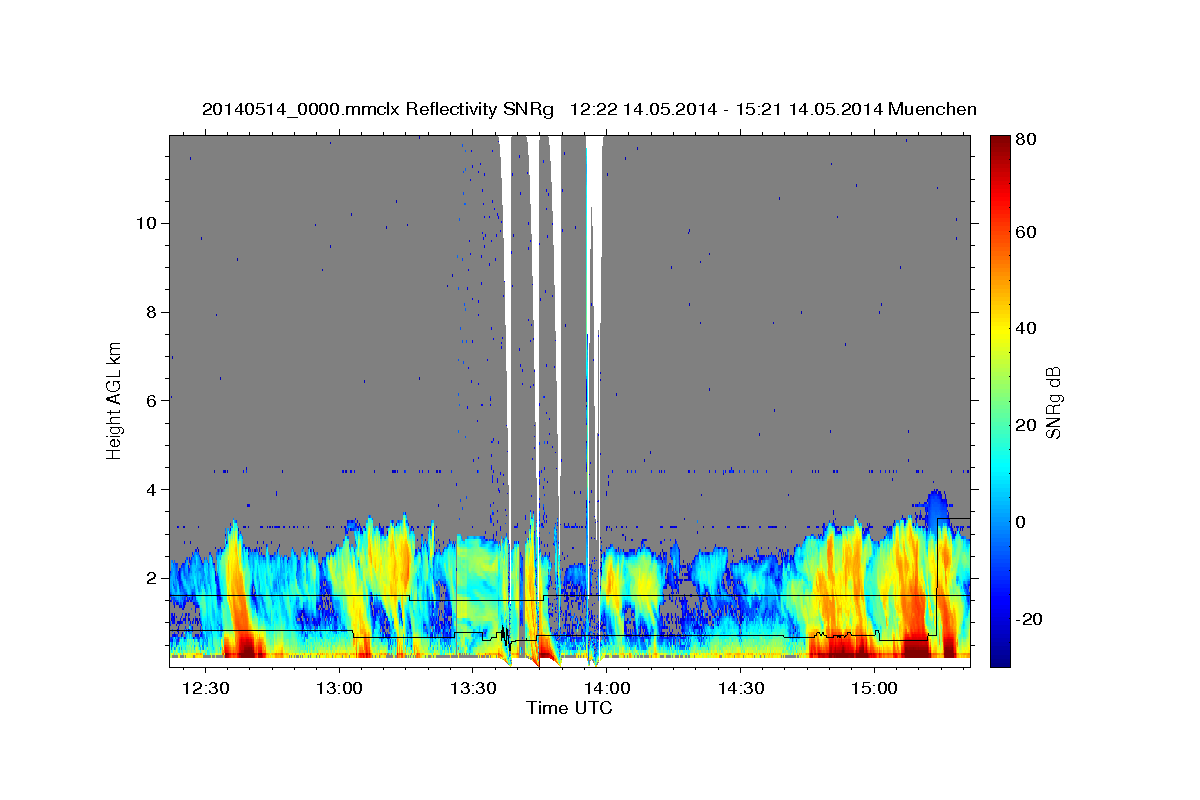Click the colorbar value 40
The width and height of the screenshot is (1200, 800).
click(x=1025, y=328)
